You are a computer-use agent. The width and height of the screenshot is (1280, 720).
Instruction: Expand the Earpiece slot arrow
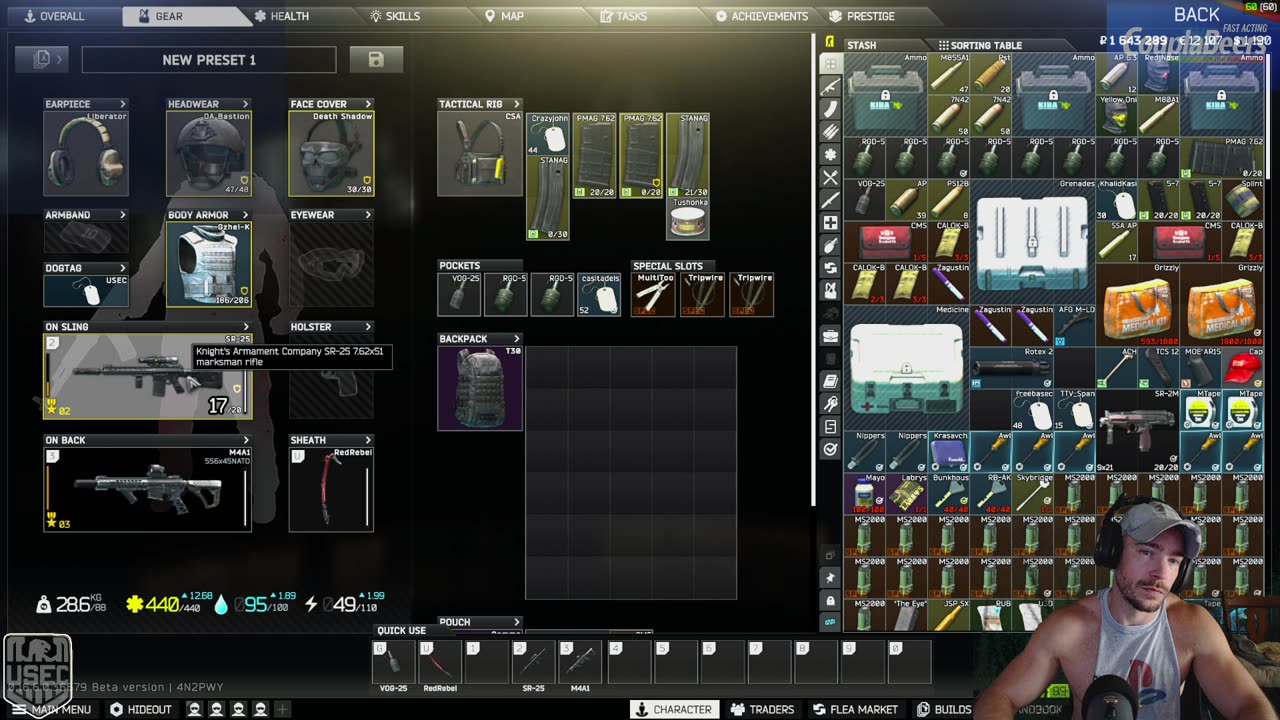point(123,104)
